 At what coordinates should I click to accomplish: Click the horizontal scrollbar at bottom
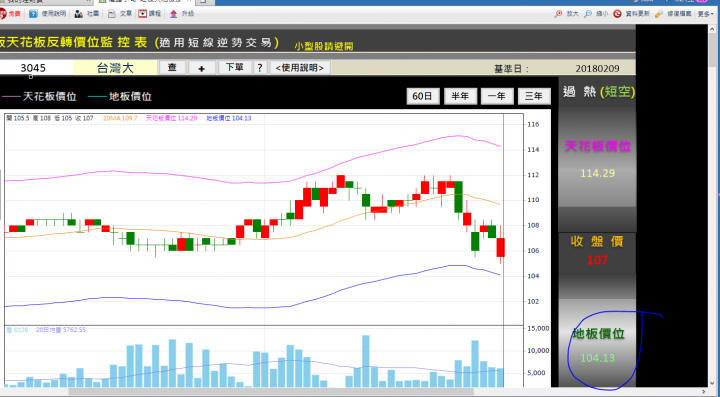pyautogui.click(x=270, y=391)
